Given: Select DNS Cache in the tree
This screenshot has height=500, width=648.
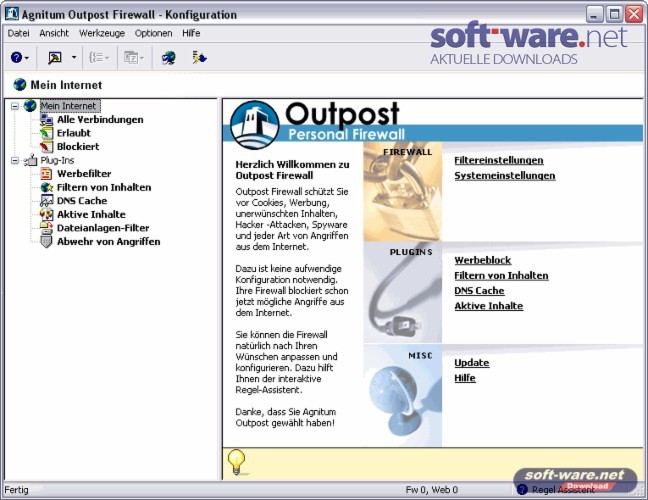Looking at the screenshot, I should [82, 201].
